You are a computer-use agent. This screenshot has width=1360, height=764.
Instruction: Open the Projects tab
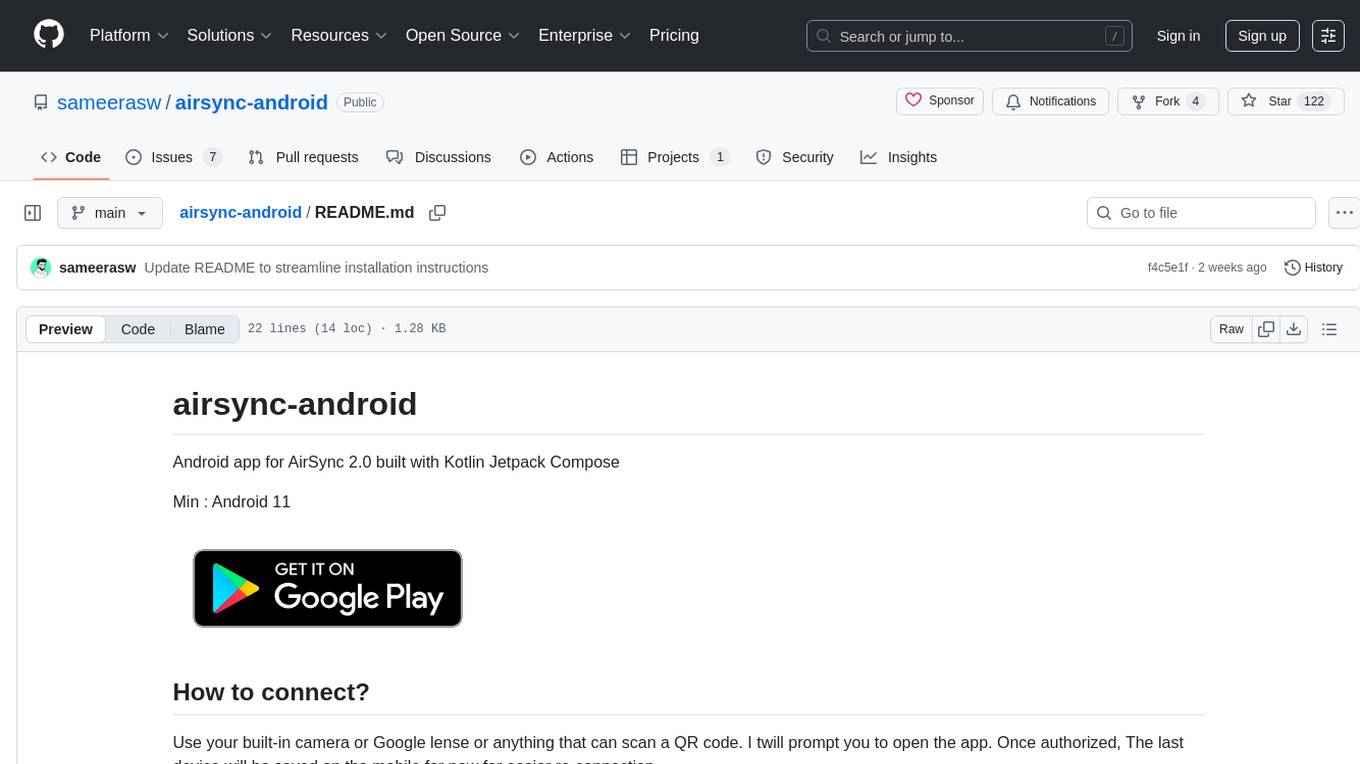[675, 157]
